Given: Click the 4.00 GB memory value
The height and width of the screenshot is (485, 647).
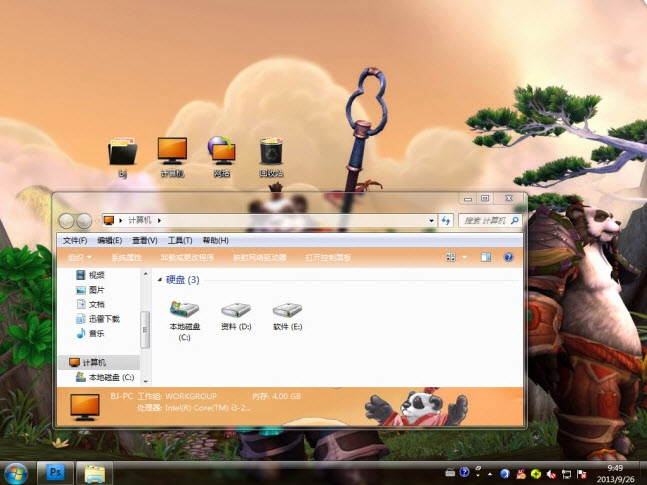Looking at the screenshot, I should click(286, 396).
